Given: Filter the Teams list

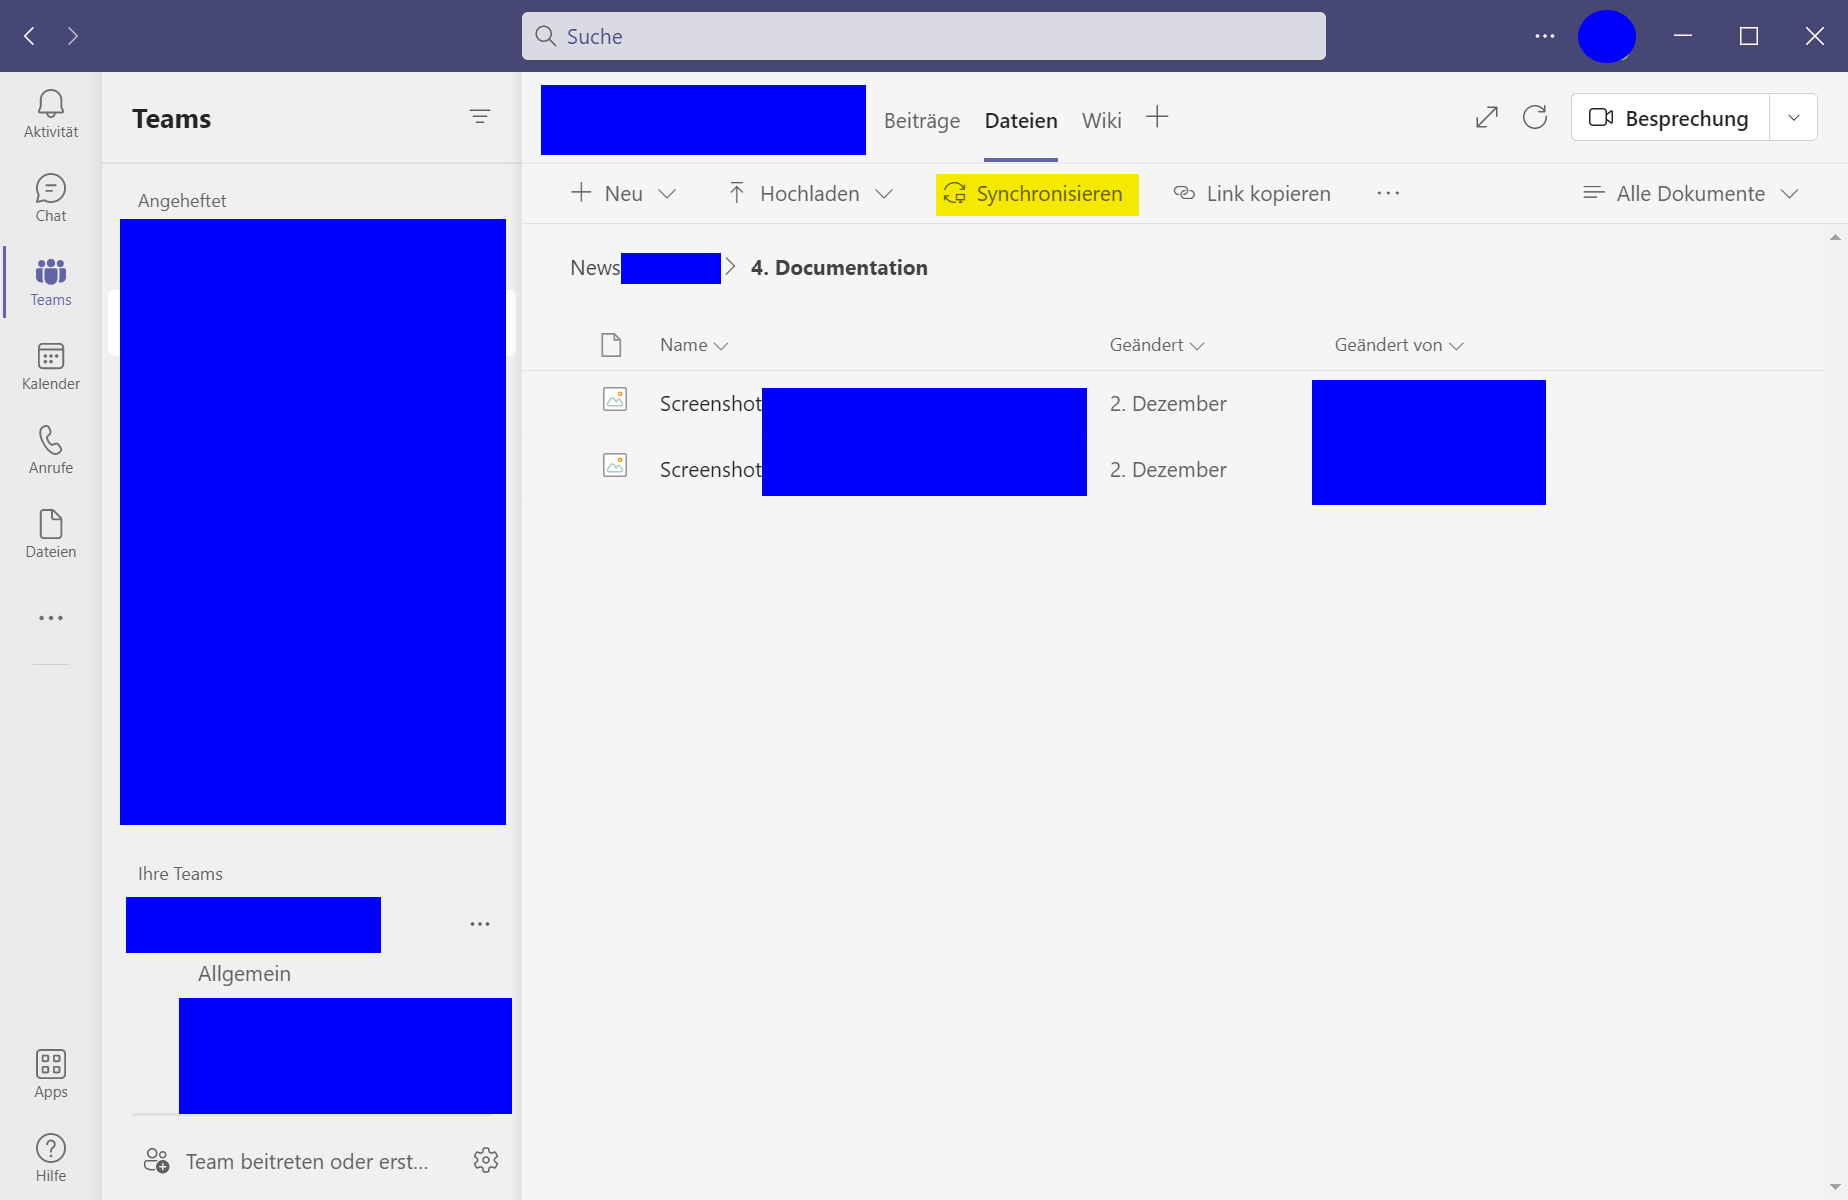Looking at the screenshot, I should pyautogui.click(x=480, y=117).
